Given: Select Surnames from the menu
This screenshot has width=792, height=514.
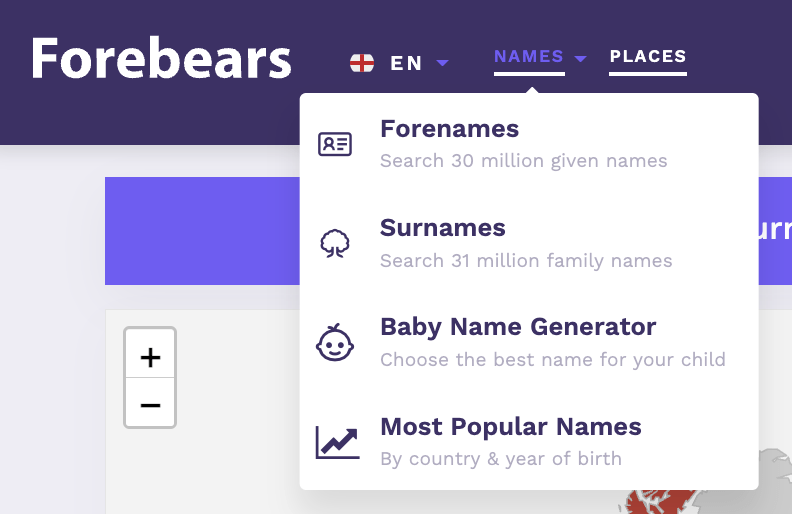Looking at the screenshot, I should click(x=442, y=228).
